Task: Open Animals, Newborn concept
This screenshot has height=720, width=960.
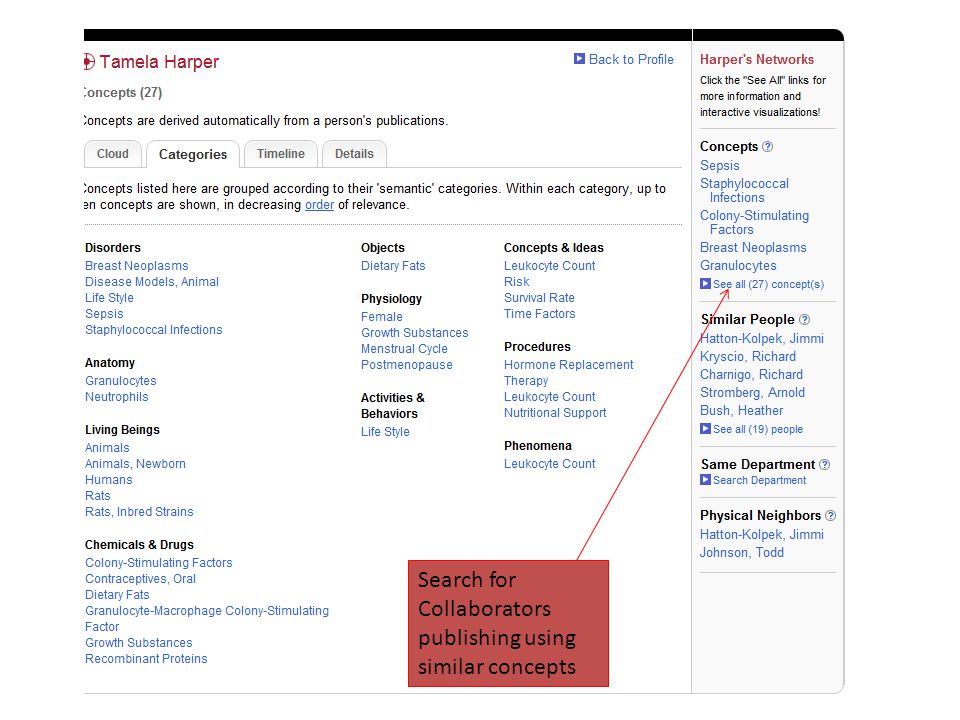Action: point(135,463)
